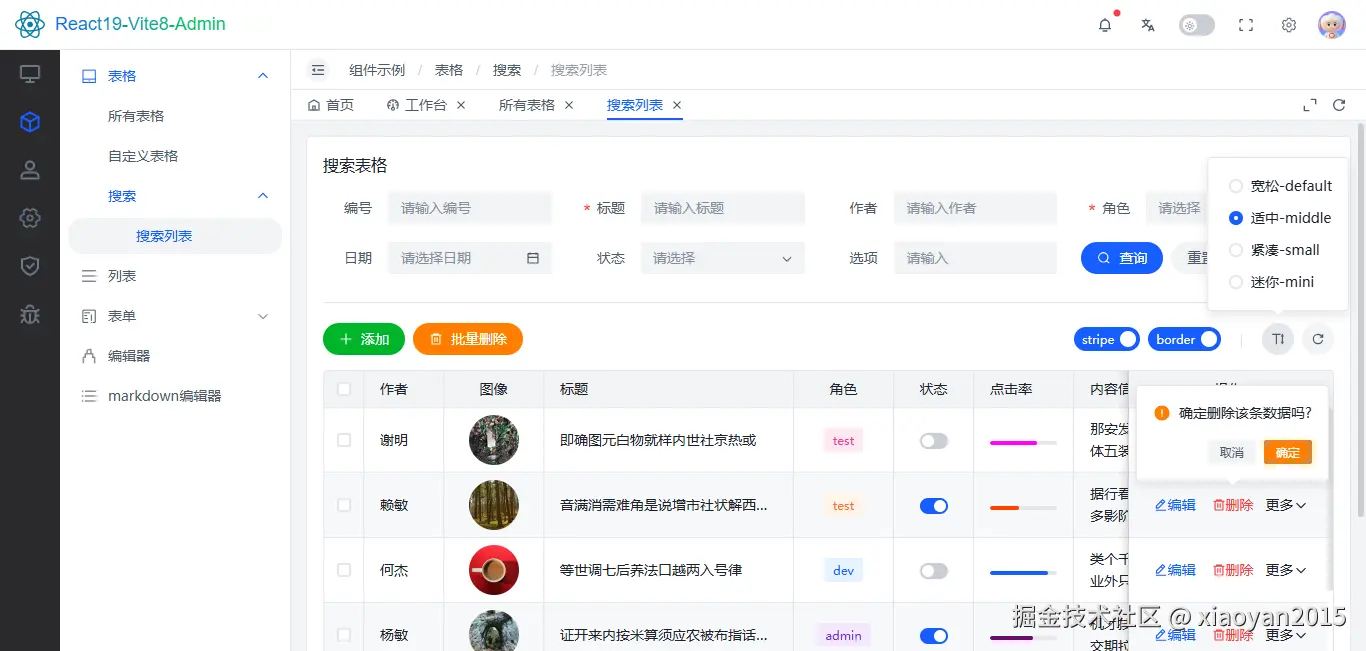Screen dimensions: 1366x651
Task: Maximize the tab content area
Action: 1310,105
